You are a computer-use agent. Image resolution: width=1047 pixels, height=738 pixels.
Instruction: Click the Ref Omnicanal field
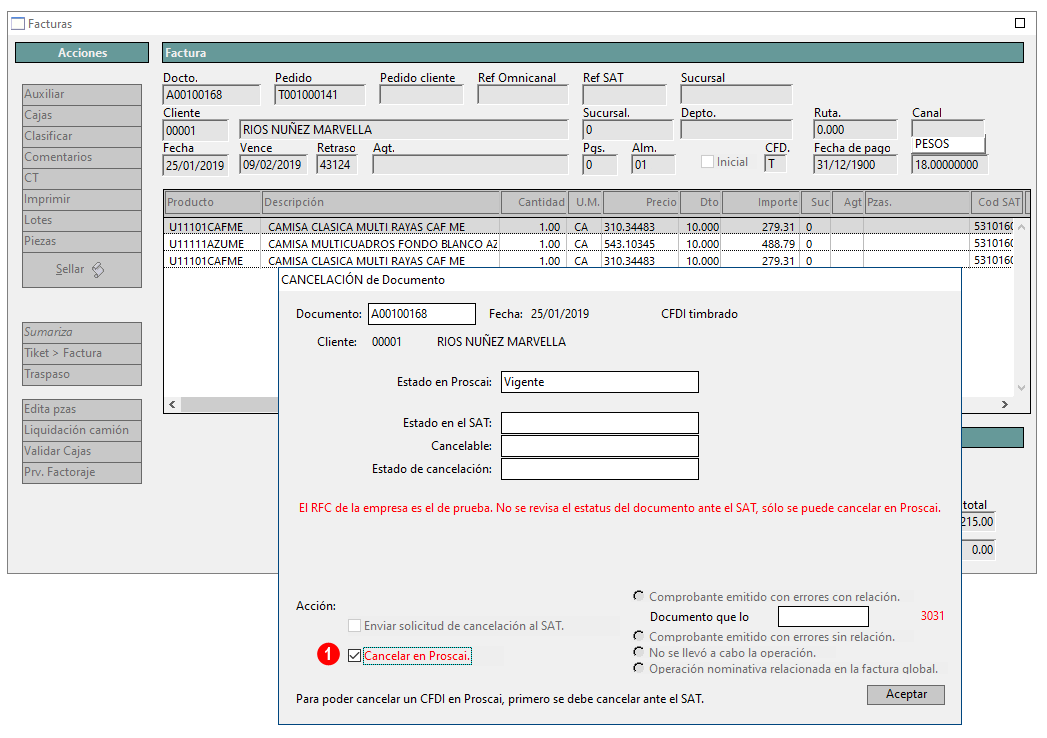click(522, 95)
